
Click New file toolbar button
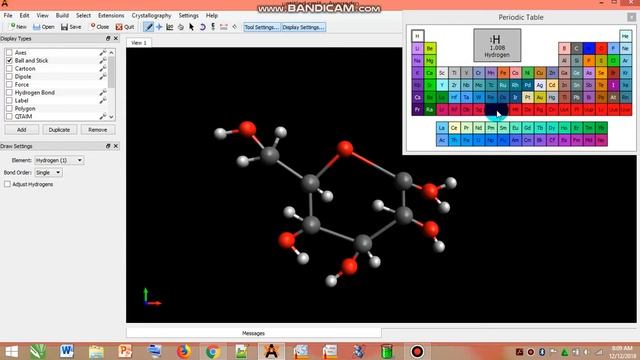tap(18, 27)
